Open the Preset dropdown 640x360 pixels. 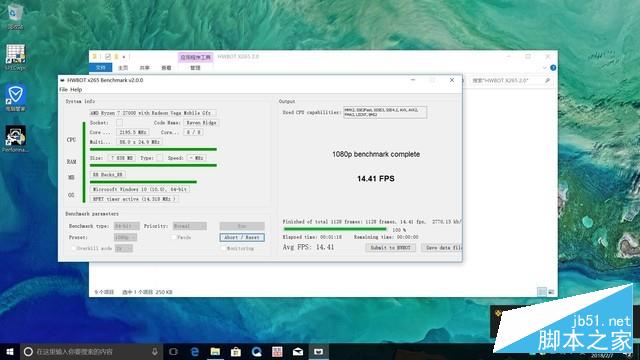click(125, 237)
